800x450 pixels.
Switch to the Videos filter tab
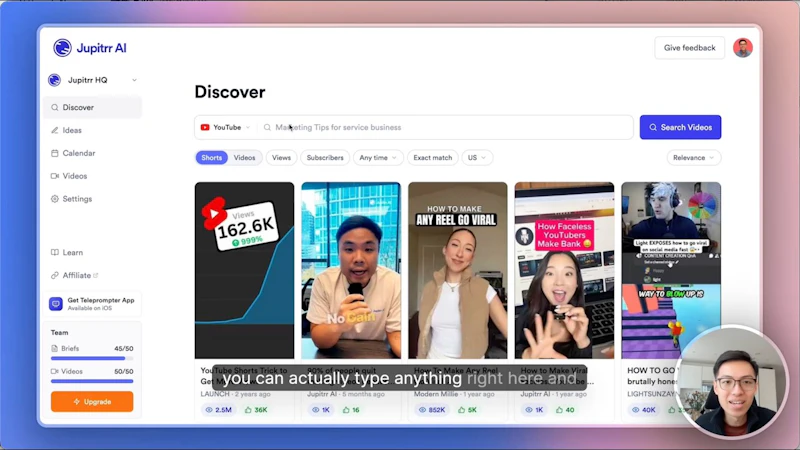click(244, 158)
